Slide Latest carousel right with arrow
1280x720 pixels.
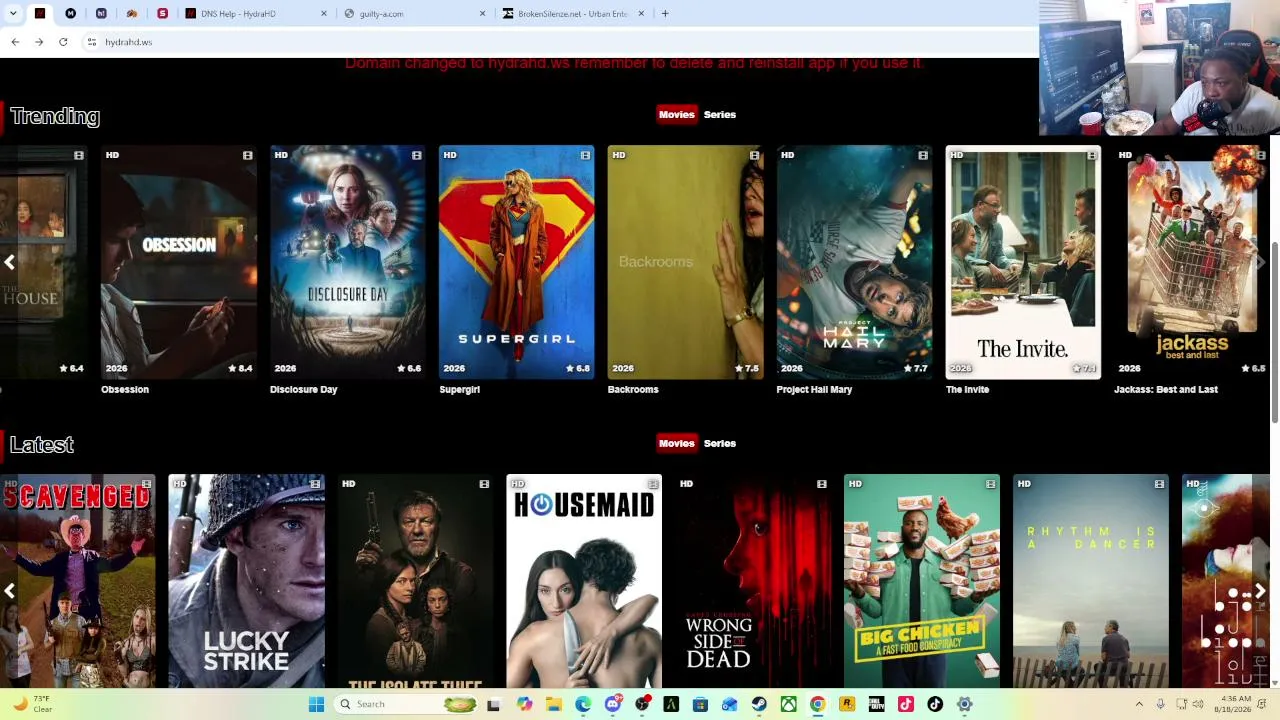point(1261,591)
